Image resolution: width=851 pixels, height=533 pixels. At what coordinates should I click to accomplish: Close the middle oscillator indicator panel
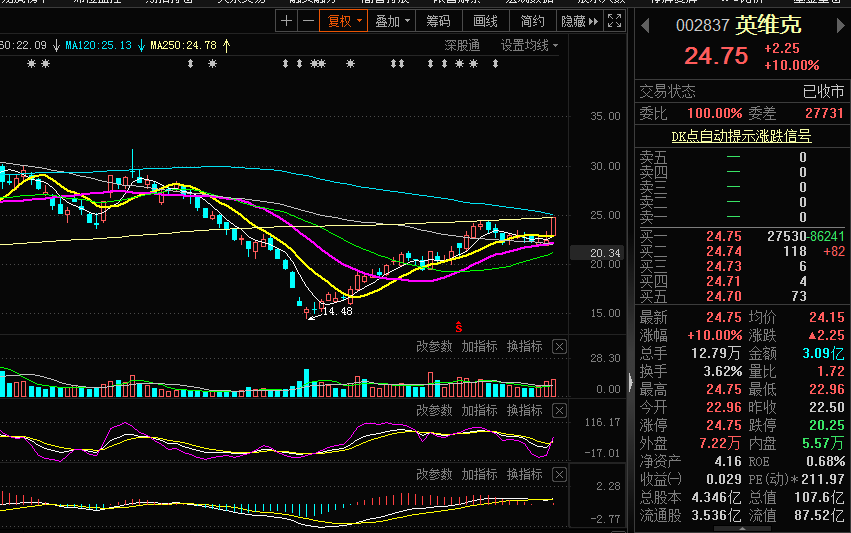(x=560, y=410)
